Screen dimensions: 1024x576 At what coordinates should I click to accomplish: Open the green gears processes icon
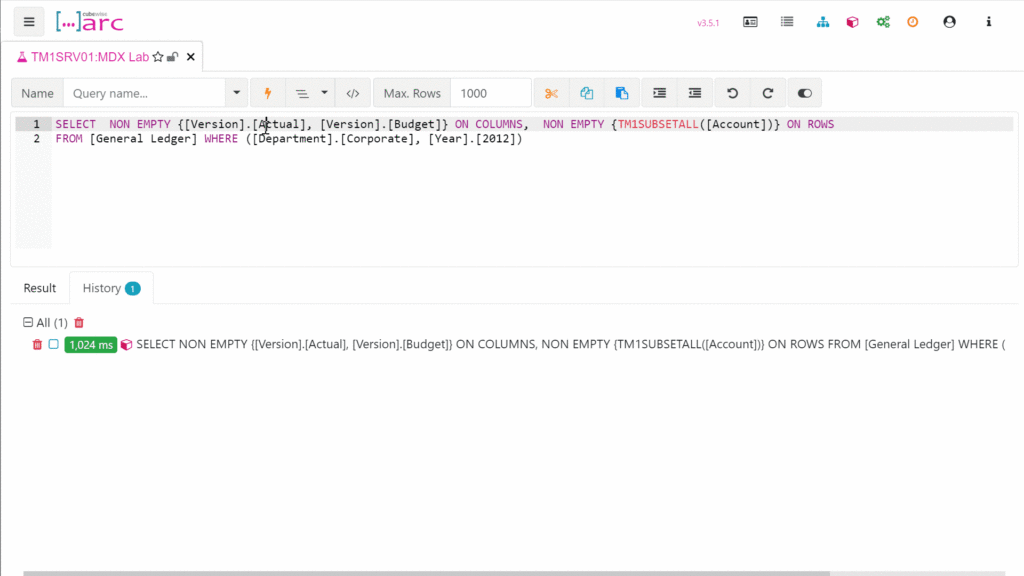883,22
